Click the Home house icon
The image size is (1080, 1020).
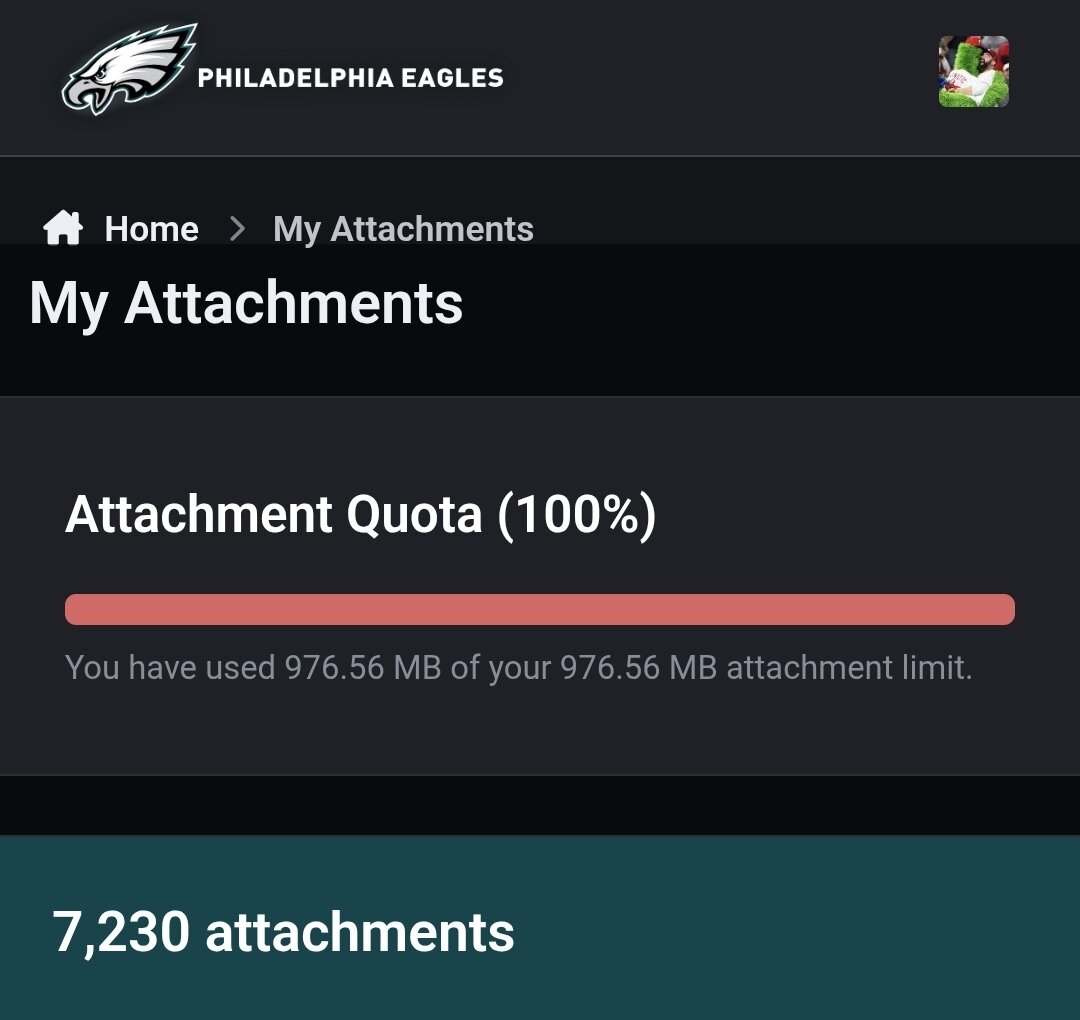(x=63, y=229)
